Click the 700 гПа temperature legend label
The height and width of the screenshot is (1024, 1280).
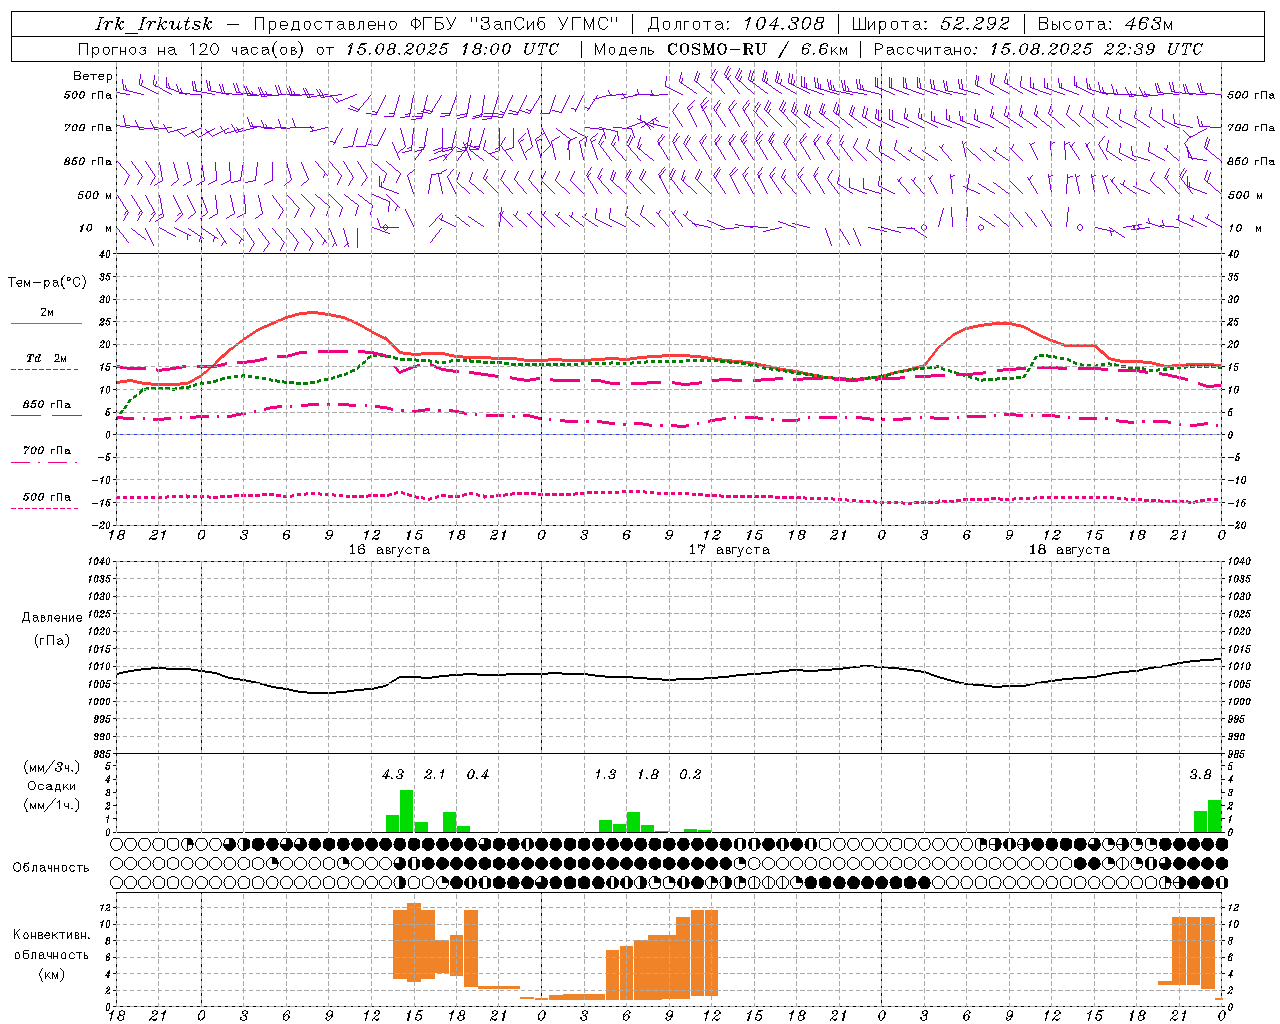47,451
